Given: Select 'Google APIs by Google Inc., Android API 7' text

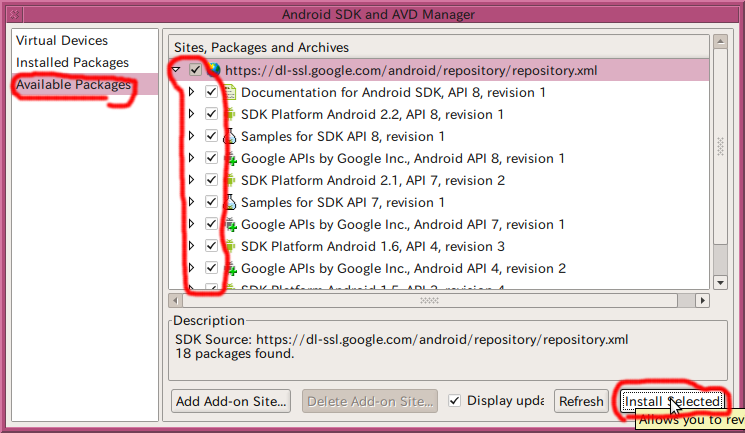Looking at the screenshot, I should pyautogui.click(x=402, y=224).
